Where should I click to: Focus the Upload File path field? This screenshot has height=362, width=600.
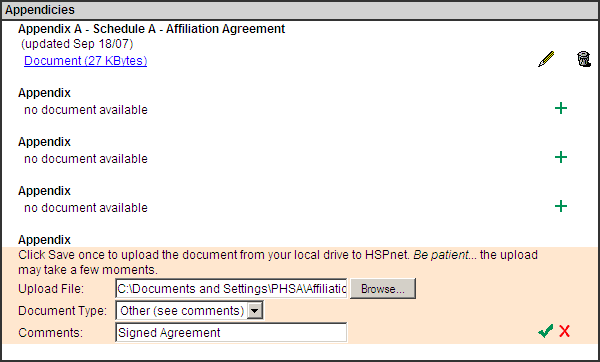pos(231,289)
